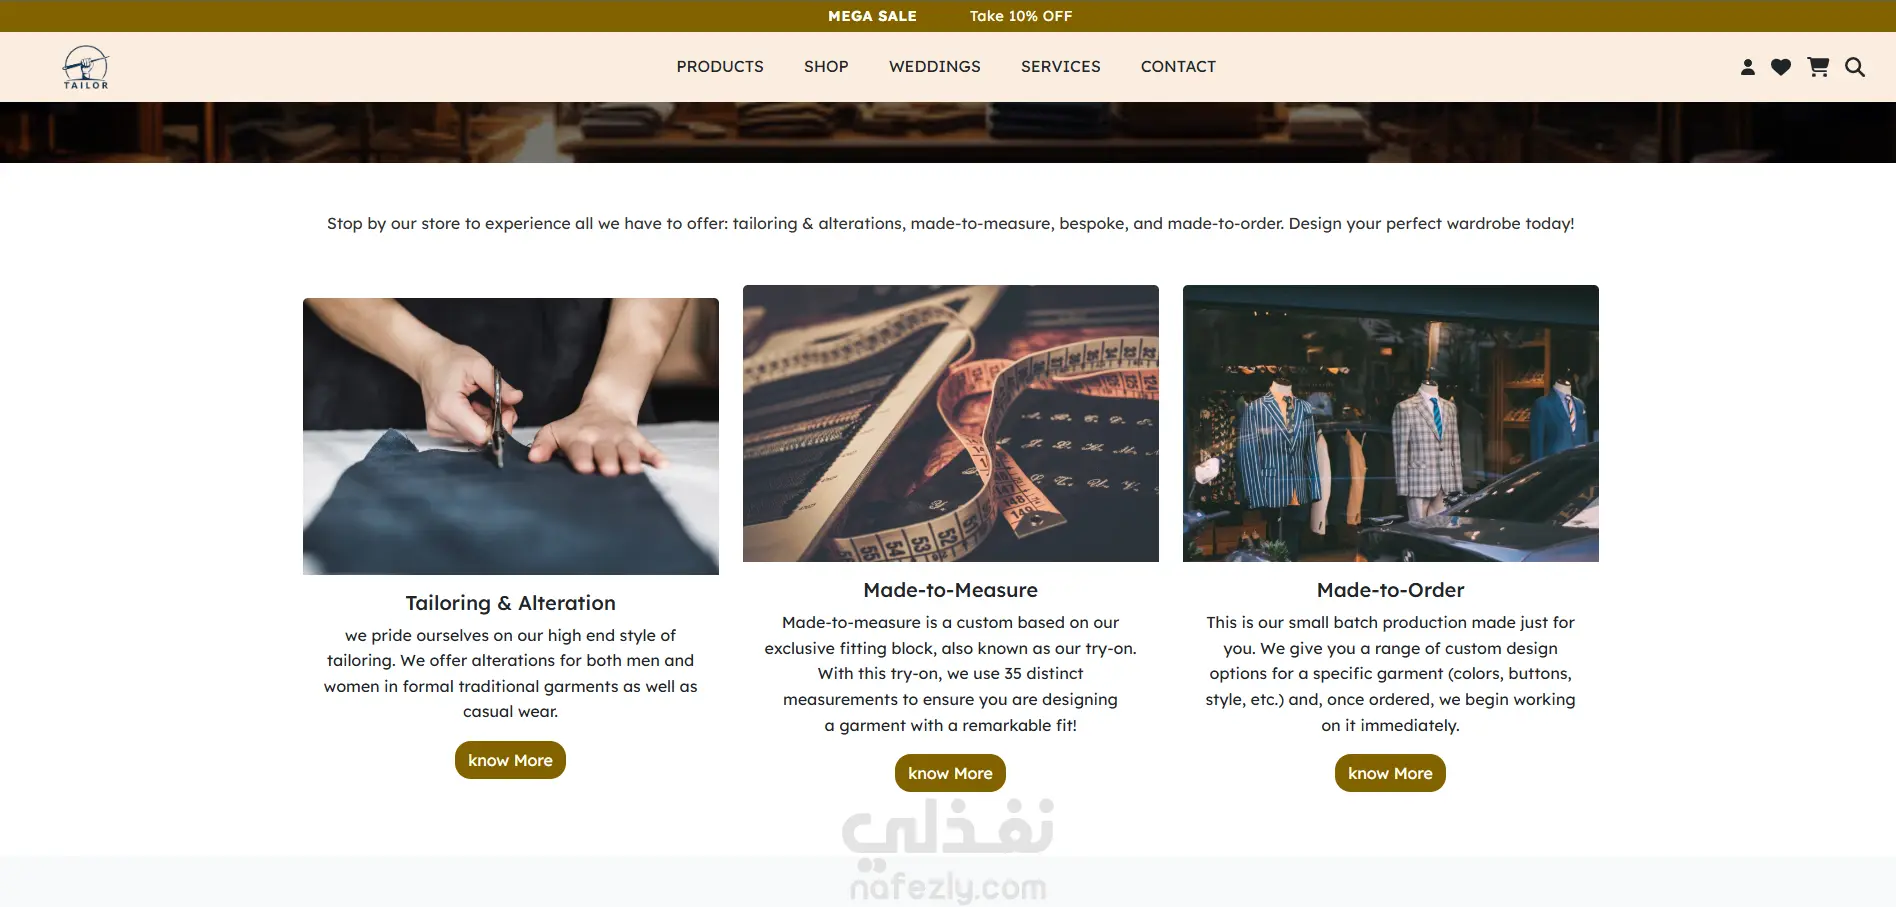Click the MEGA SALE banner text
Screen dimensions: 1896x907
pyautogui.click(x=872, y=16)
